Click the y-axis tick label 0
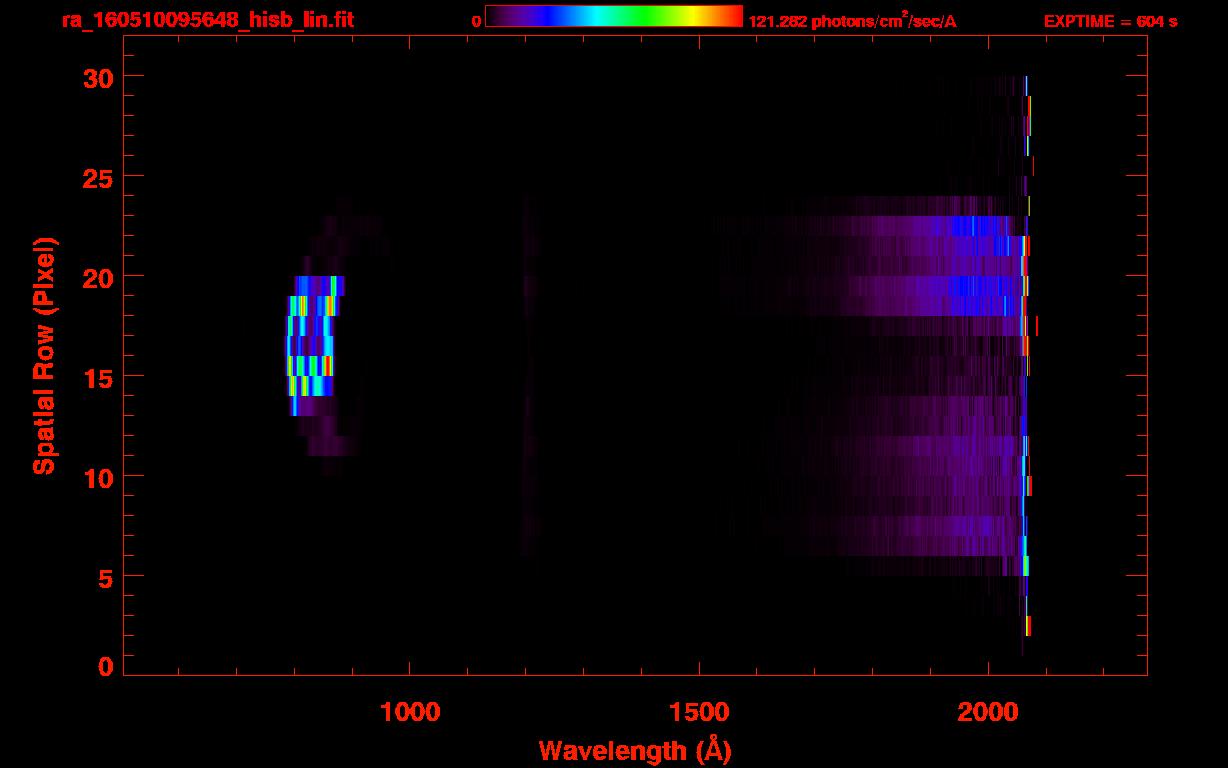This screenshot has height=768, width=1228. click(105, 667)
